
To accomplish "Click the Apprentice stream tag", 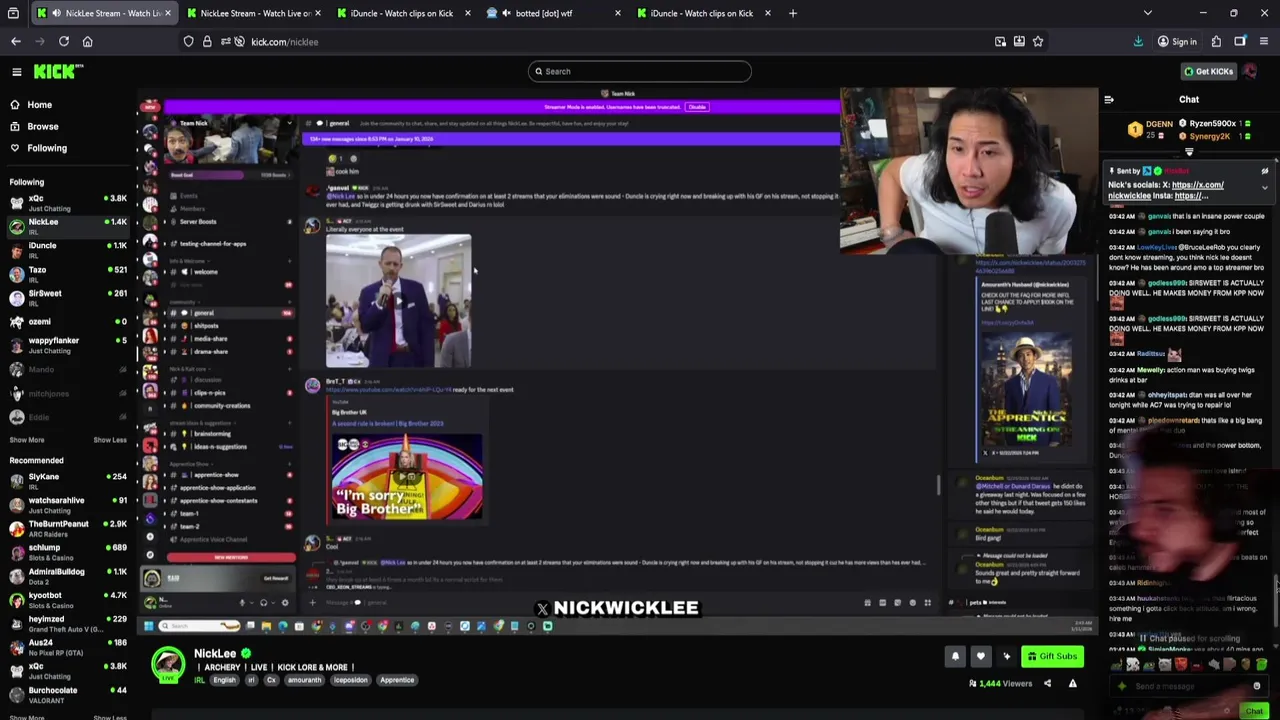I will (397, 680).
